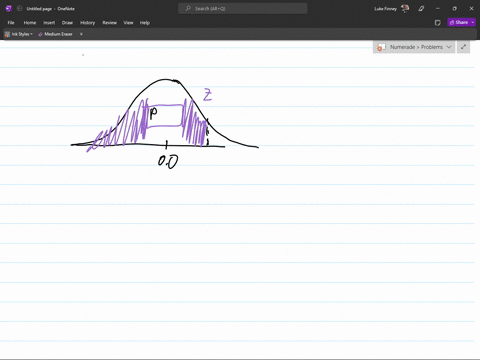Close the OneNote window

click(x=471, y=9)
